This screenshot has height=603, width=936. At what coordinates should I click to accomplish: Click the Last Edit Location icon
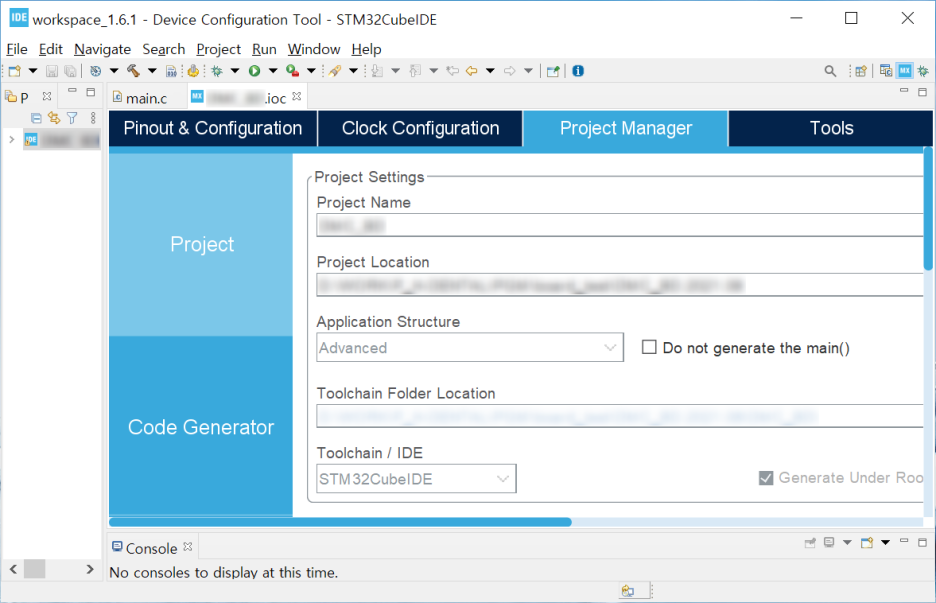(x=452, y=71)
